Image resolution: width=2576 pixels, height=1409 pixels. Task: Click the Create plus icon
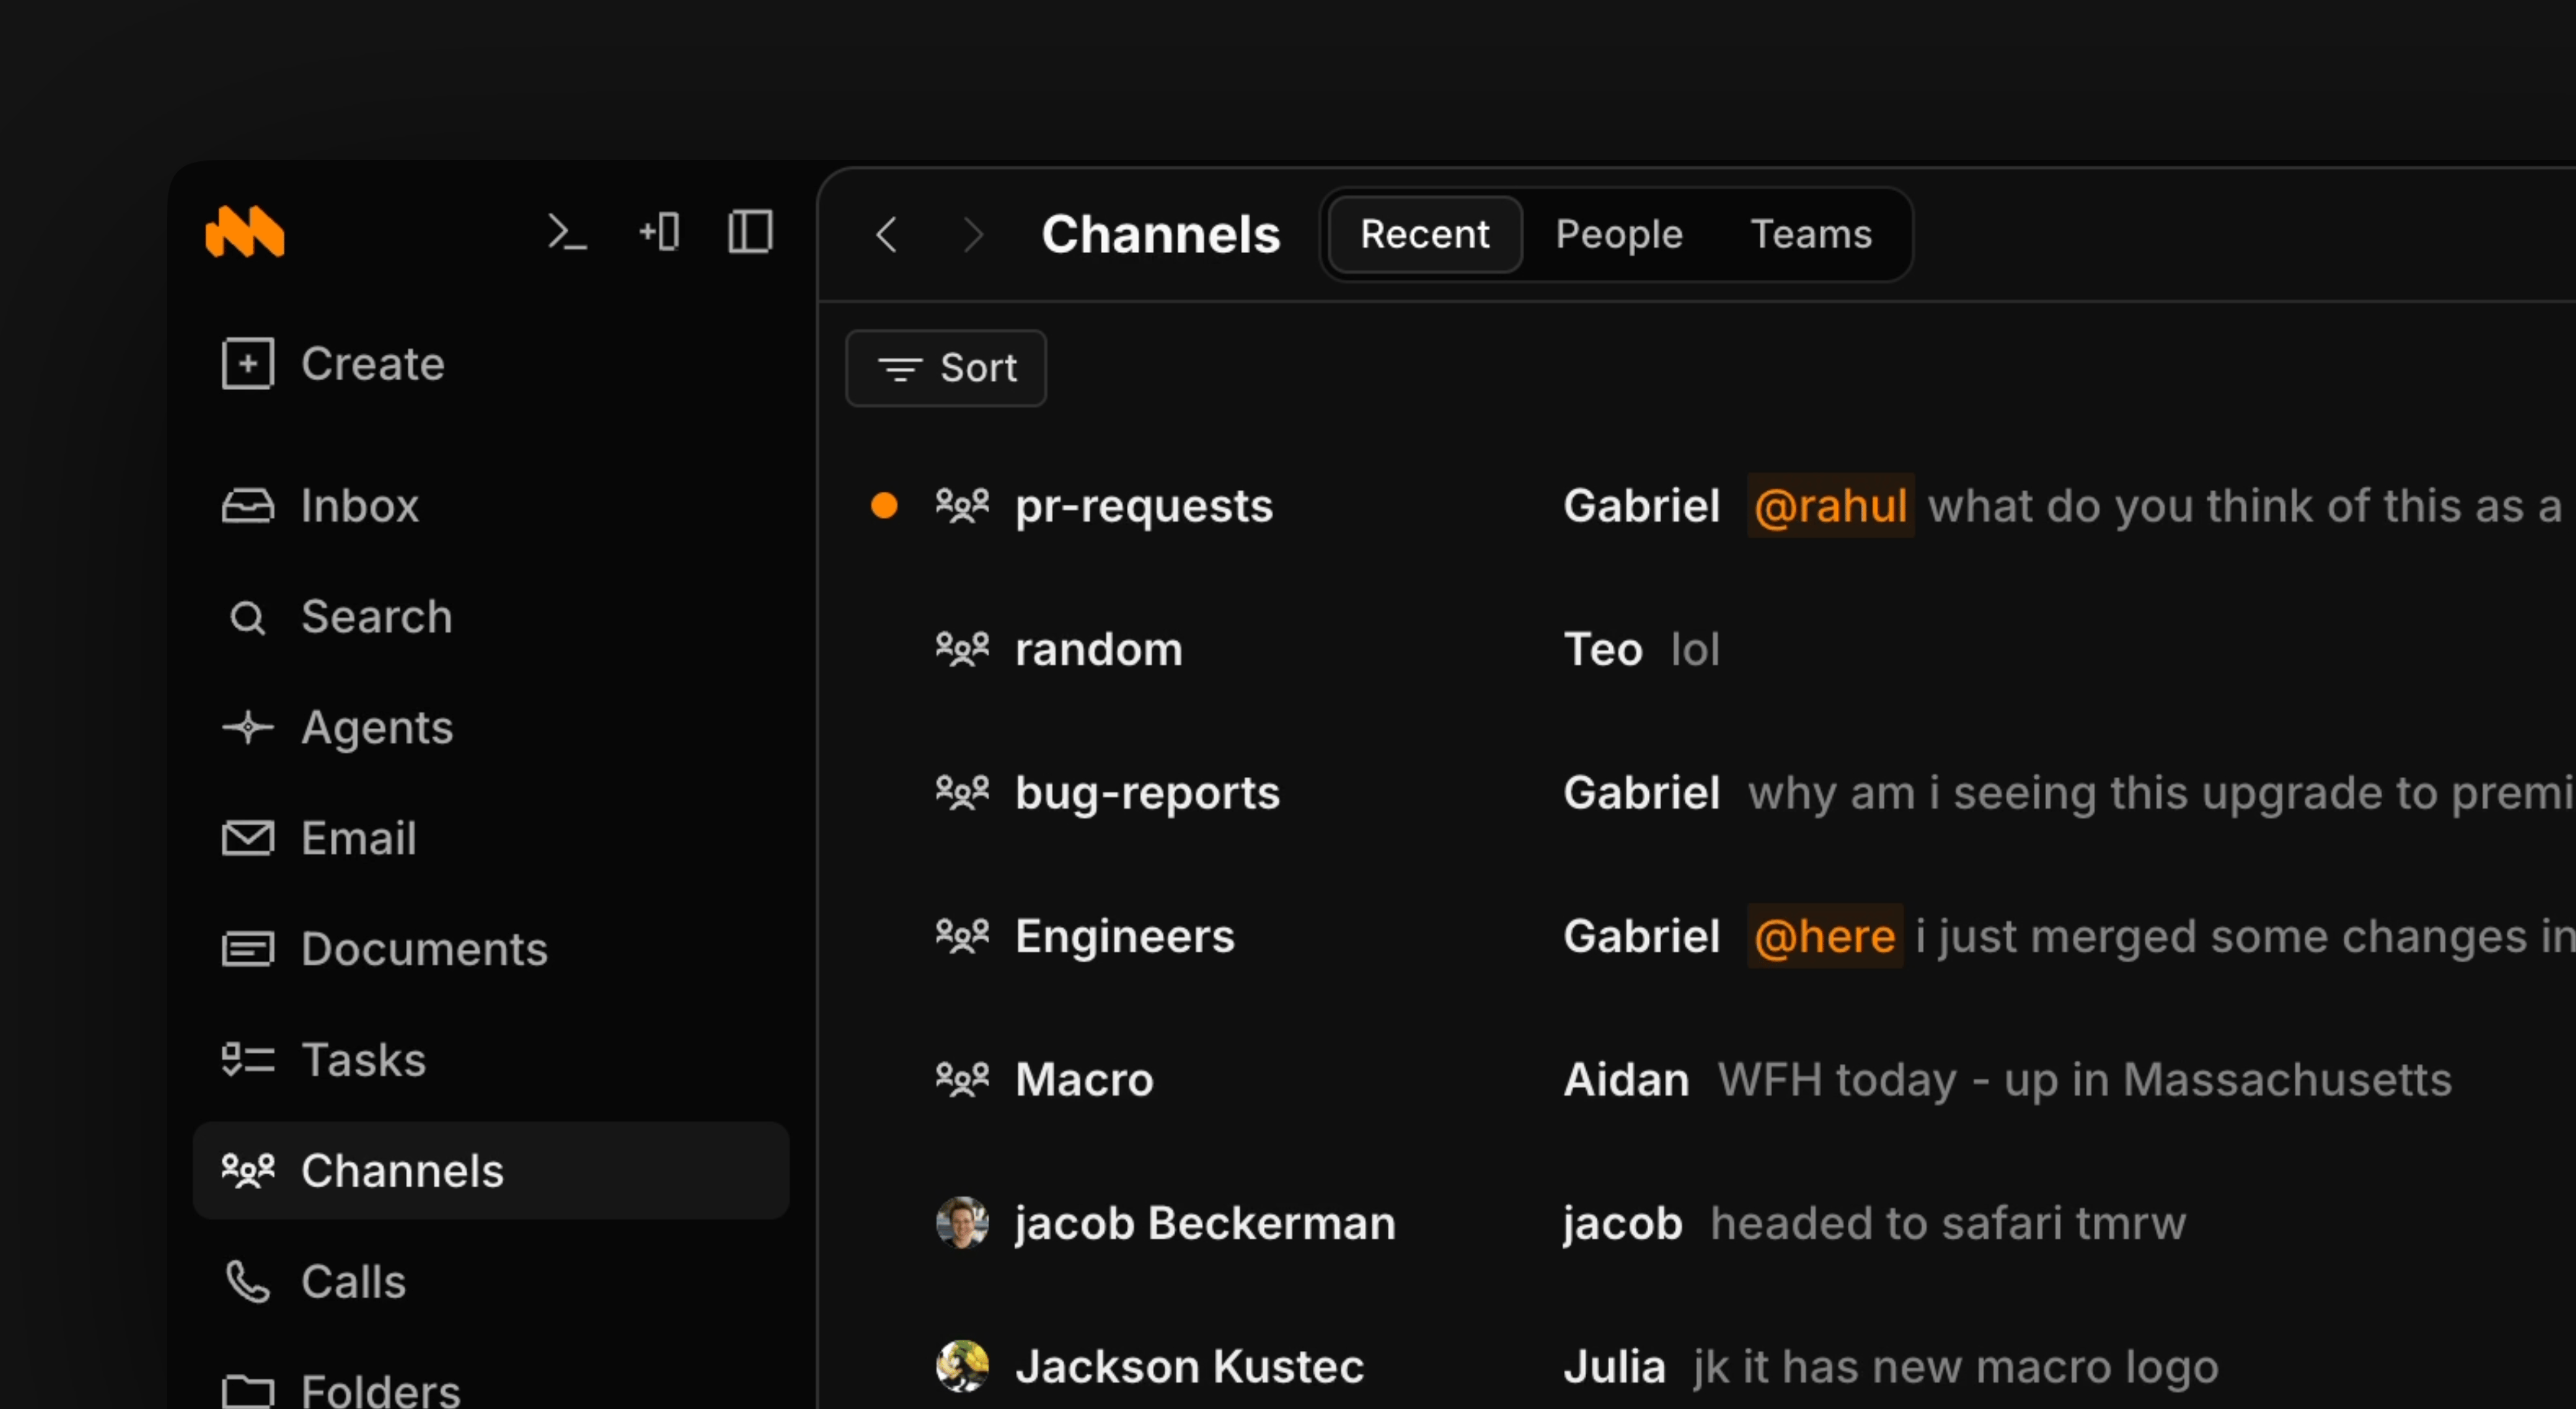[247, 363]
